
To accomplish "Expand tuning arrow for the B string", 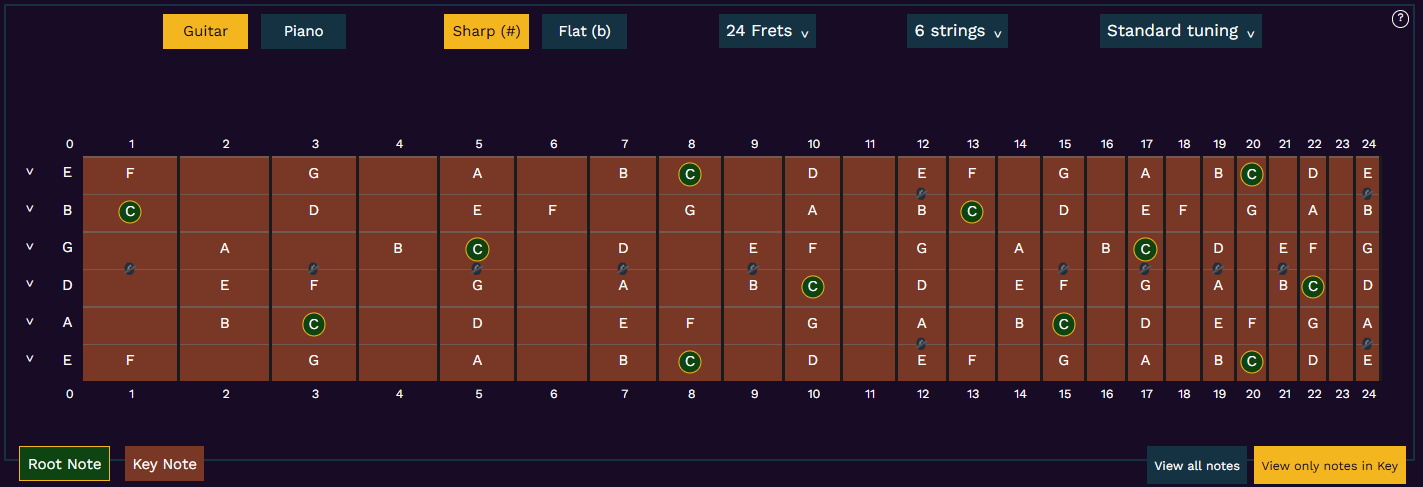I will tap(30, 210).
